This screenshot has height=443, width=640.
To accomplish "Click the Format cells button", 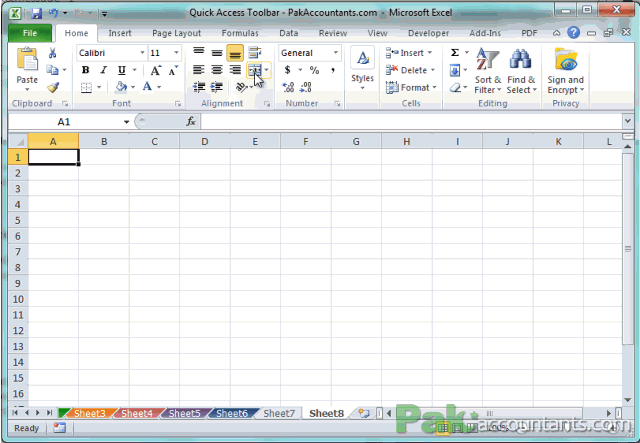I will (x=411, y=87).
